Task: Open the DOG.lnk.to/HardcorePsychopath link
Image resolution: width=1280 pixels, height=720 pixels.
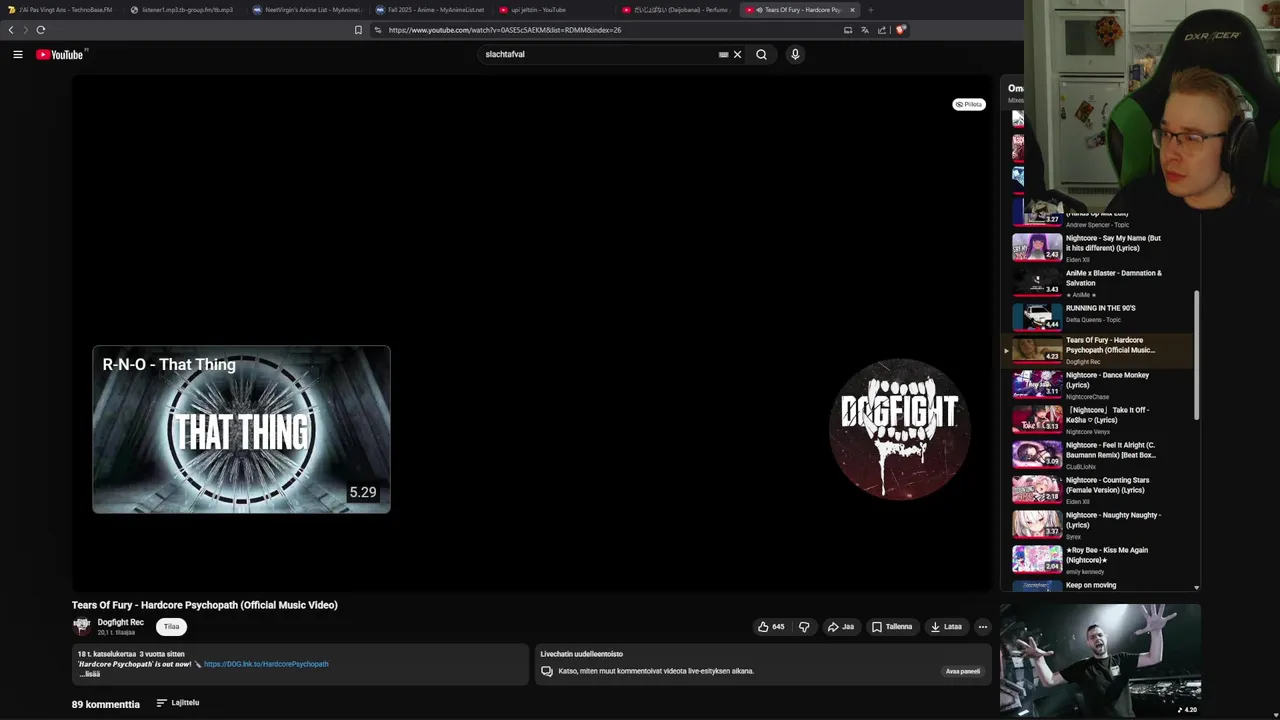Action: 266,664
